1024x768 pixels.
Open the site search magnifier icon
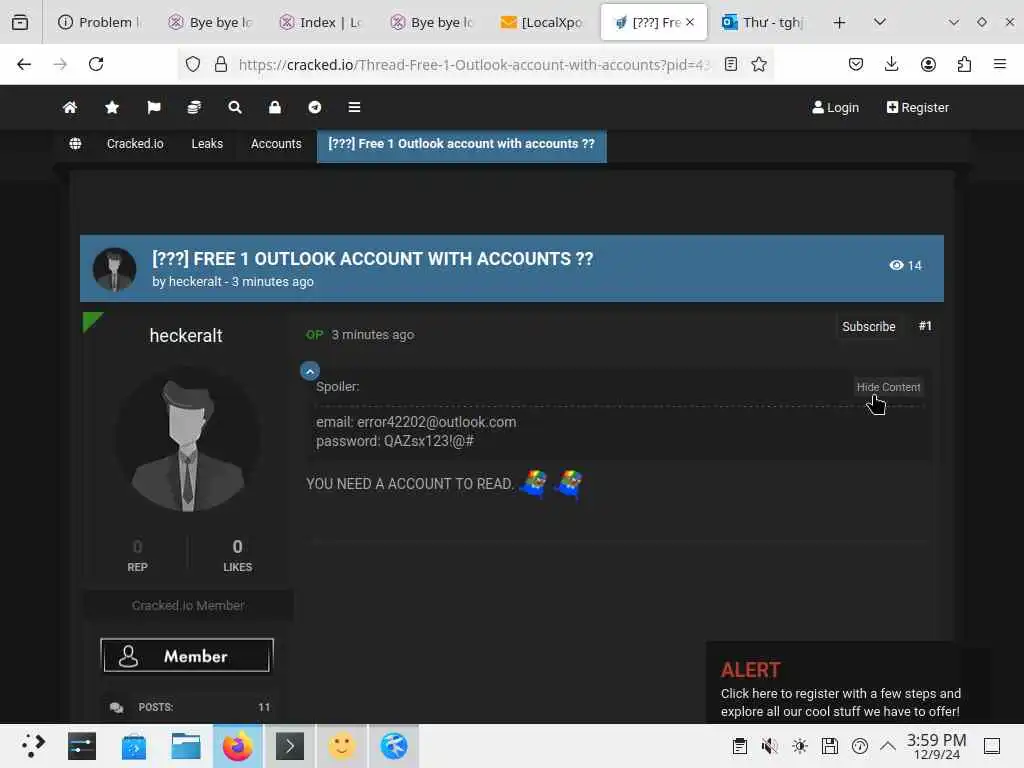tap(235, 107)
